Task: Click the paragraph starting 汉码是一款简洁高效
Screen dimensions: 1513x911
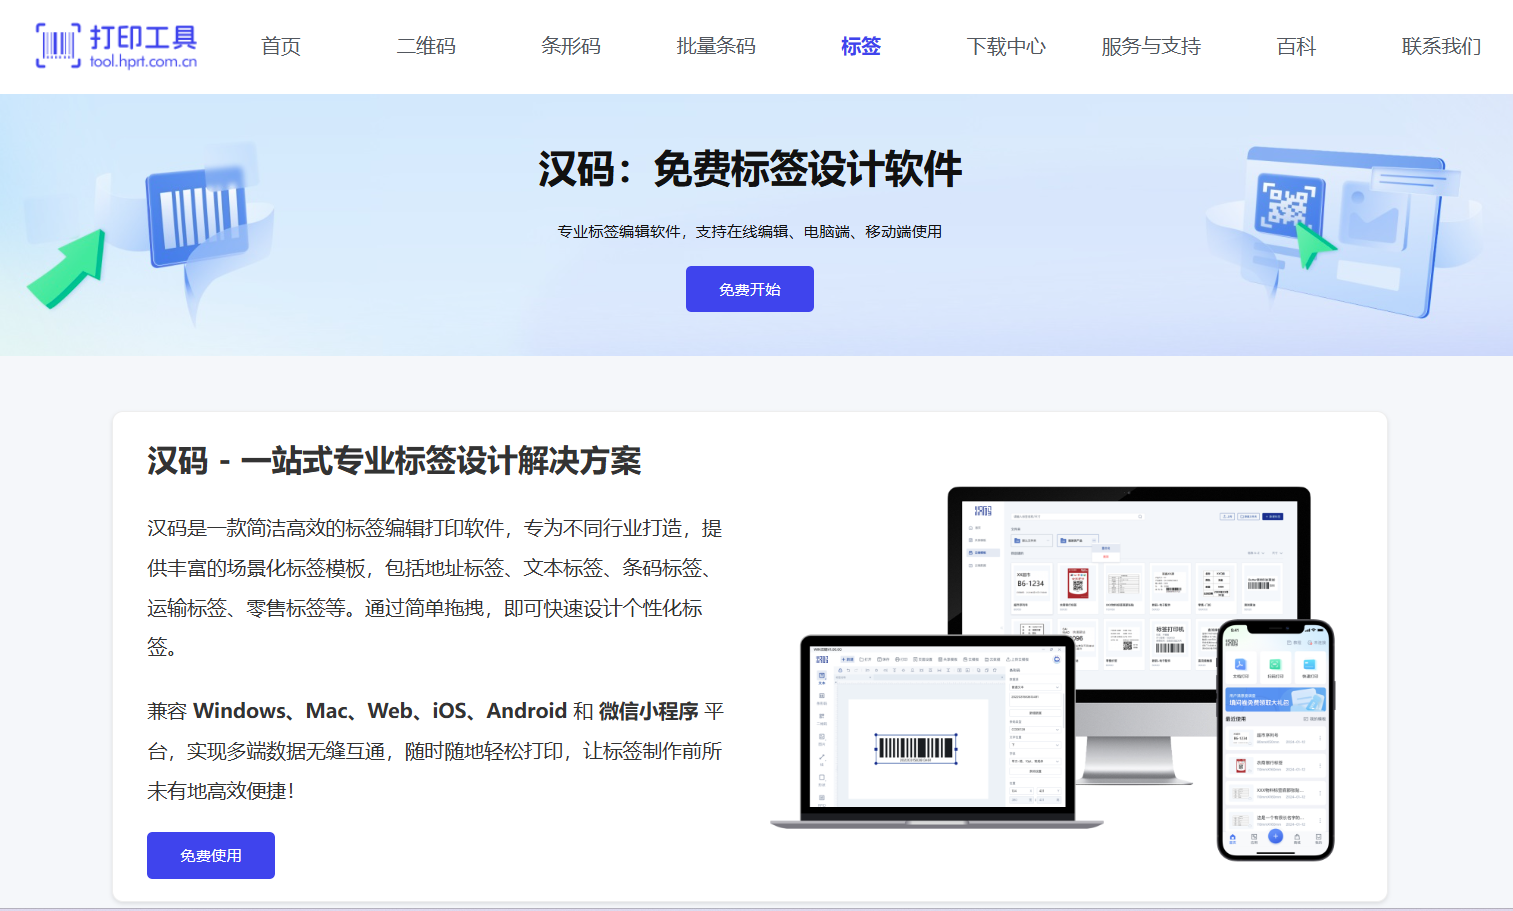Action: (x=435, y=588)
